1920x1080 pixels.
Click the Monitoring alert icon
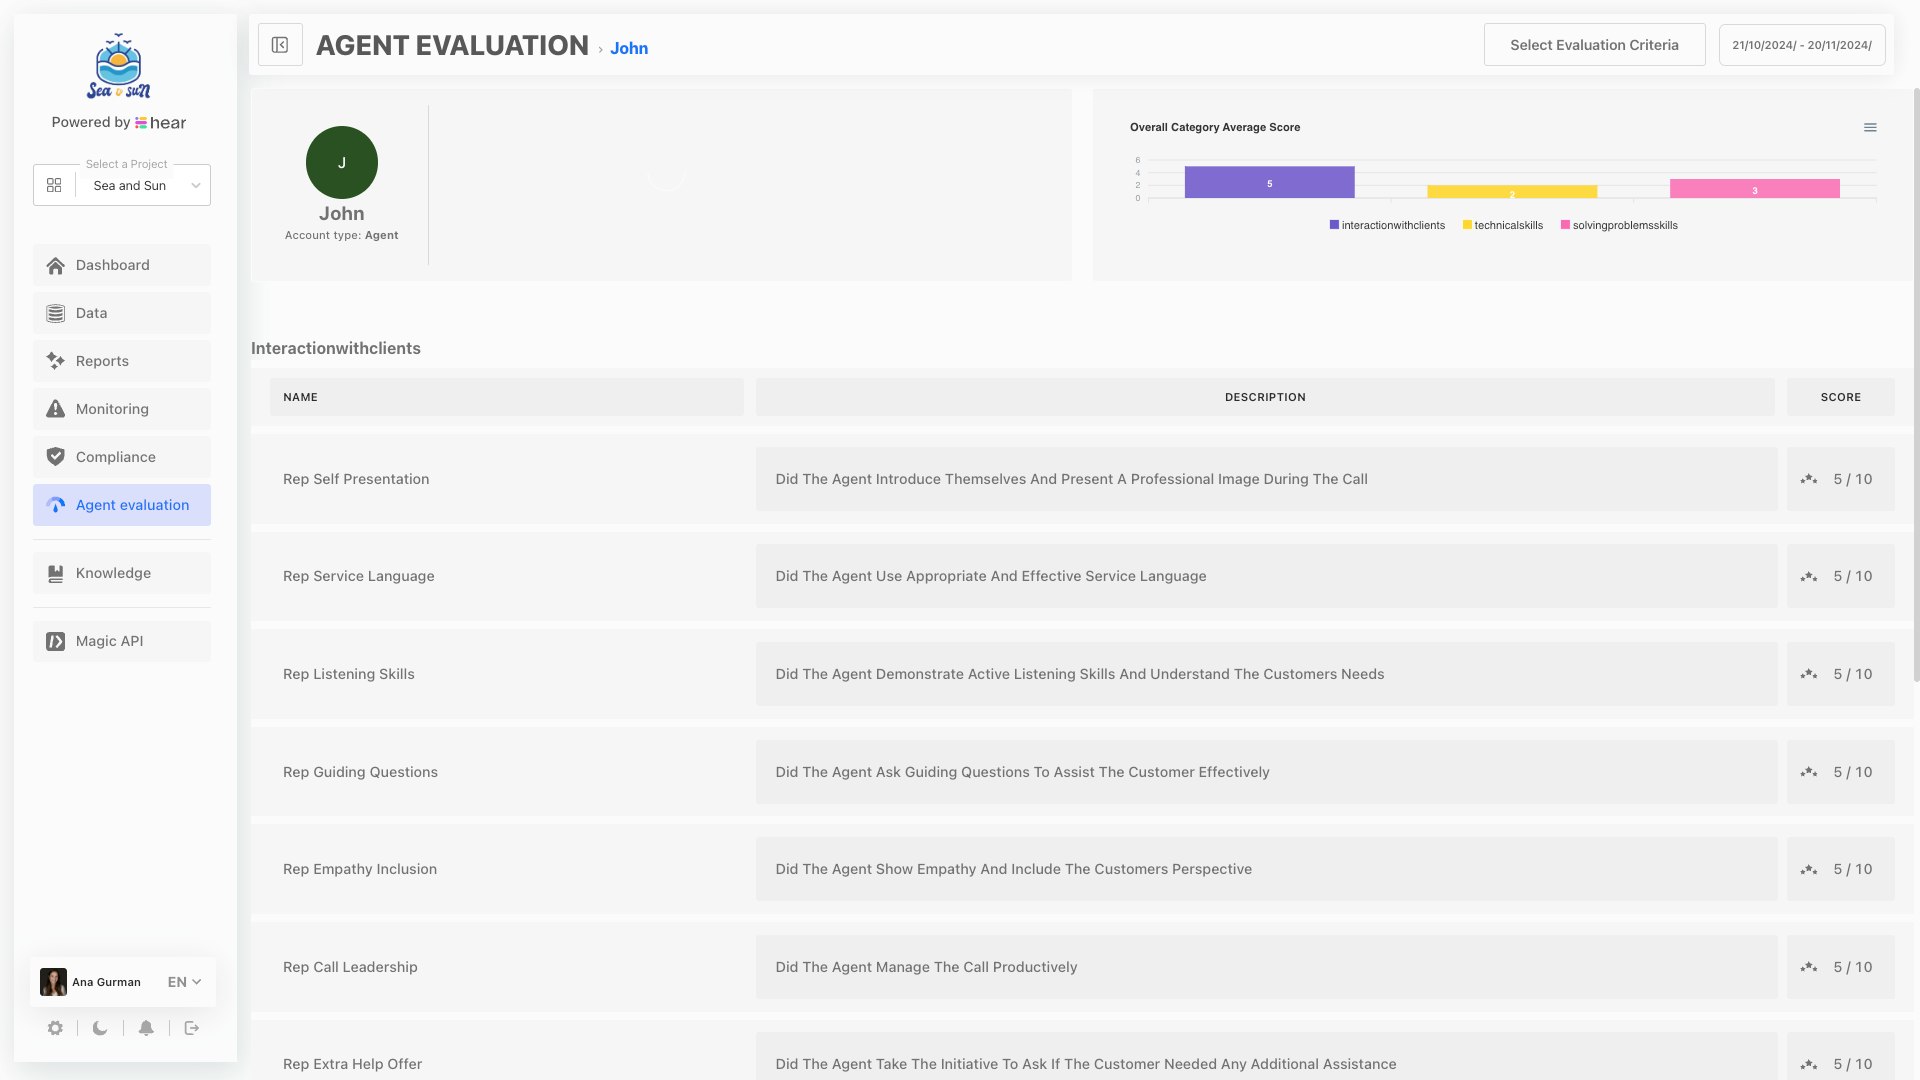(x=55, y=409)
